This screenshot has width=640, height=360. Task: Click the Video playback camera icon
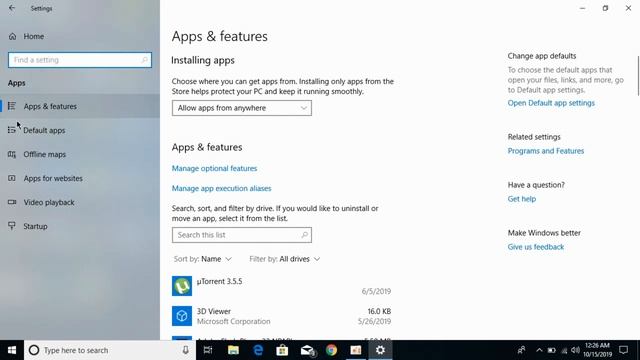tap(12, 202)
